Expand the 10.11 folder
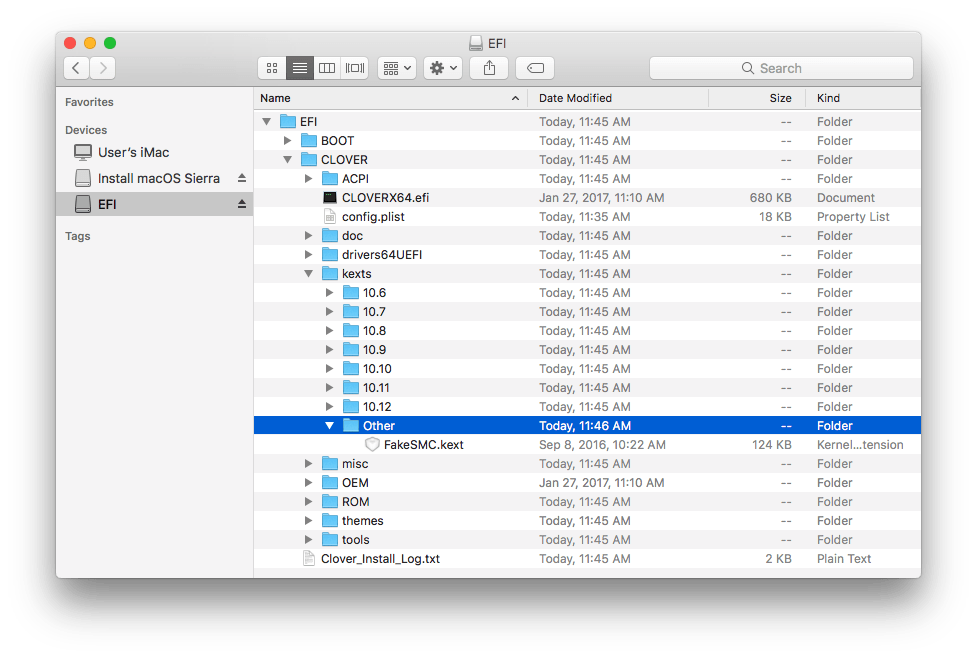This screenshot has height=658, width=977. pyautogui.click(x=330, y=388)
